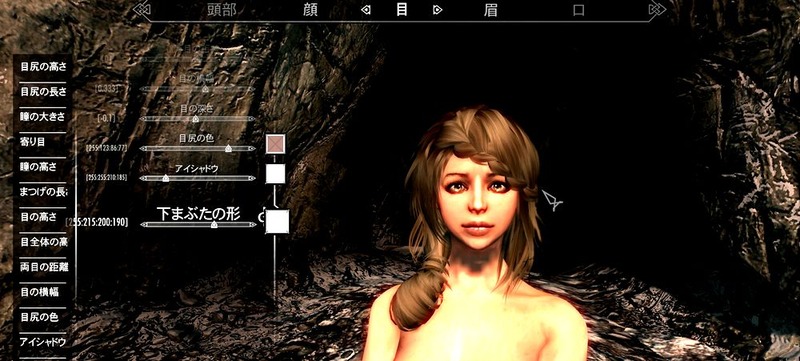Viewport: 800px width, 361px height.
Task: Click the アイシャドウ slider handle
Action: click(165, 178)
